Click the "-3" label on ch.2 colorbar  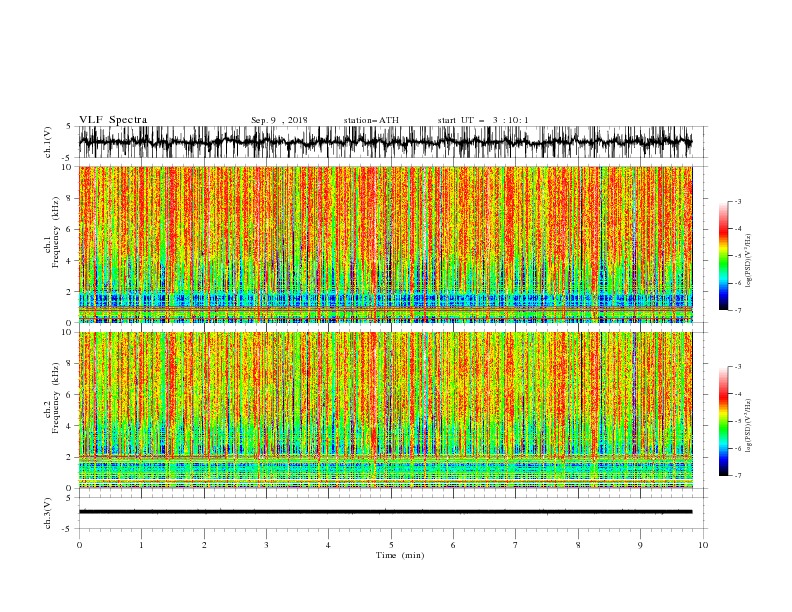tap(738, 367)
